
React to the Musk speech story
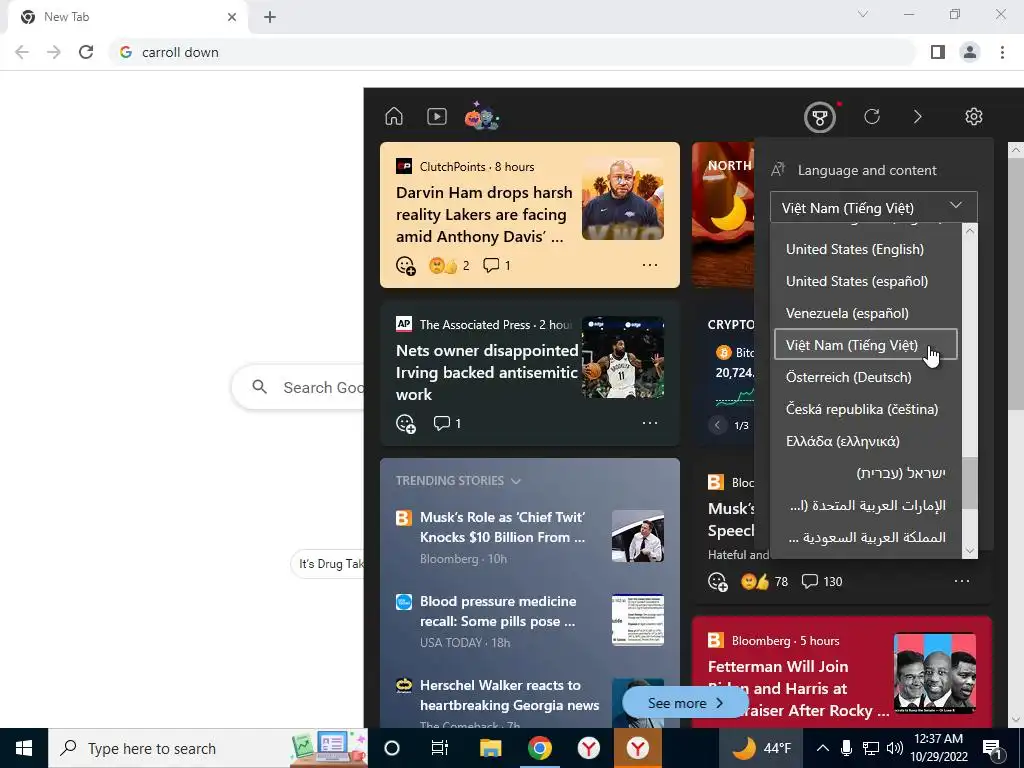pos(718,582)
